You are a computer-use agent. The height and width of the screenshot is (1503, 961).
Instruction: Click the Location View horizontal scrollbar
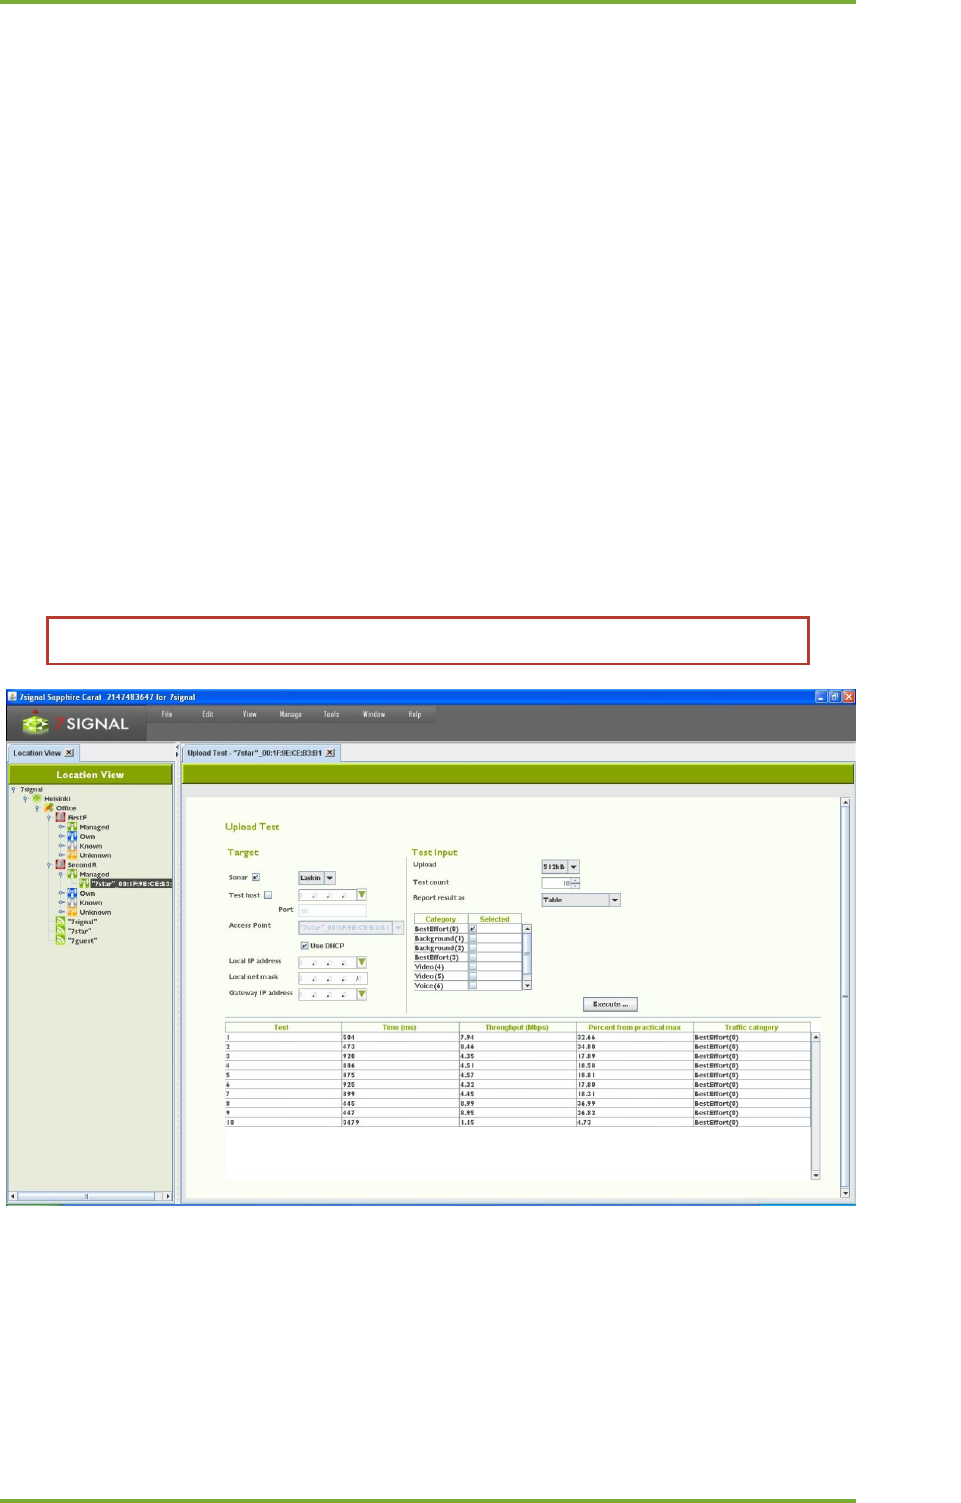[x=90, y=1196]
